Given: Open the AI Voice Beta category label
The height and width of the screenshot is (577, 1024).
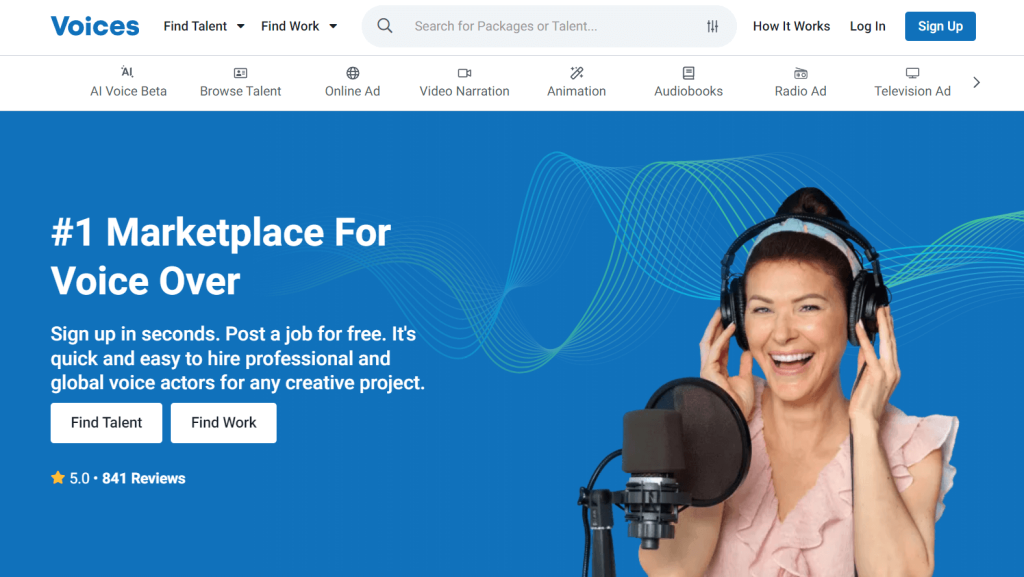Looking at the screenshot, I should tap(128, 91).
